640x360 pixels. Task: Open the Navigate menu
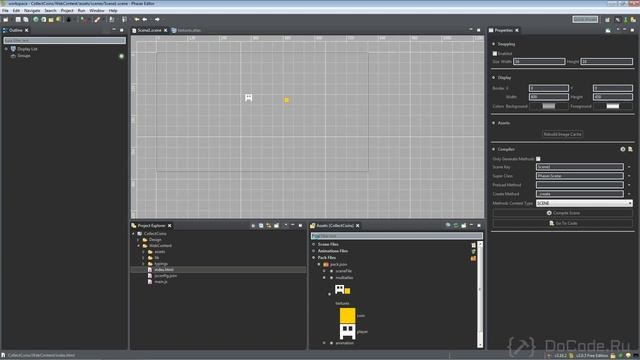32,11
